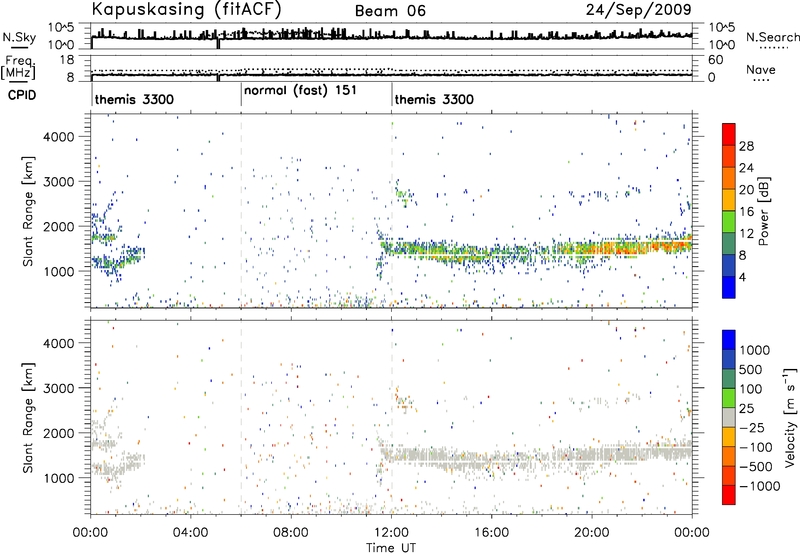Click the '-25' value on velocity color bar
800x554 pixels.
tap(753, 427)
